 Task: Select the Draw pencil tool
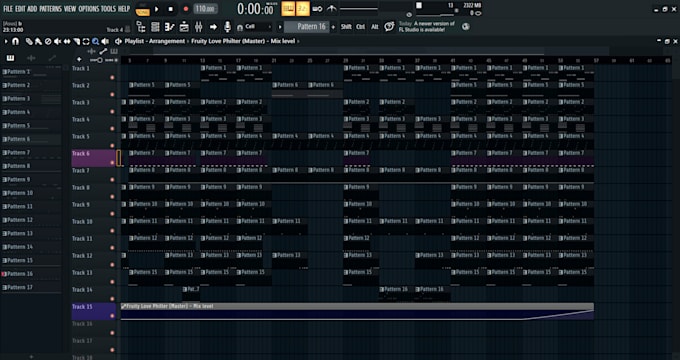coord(29,41)
